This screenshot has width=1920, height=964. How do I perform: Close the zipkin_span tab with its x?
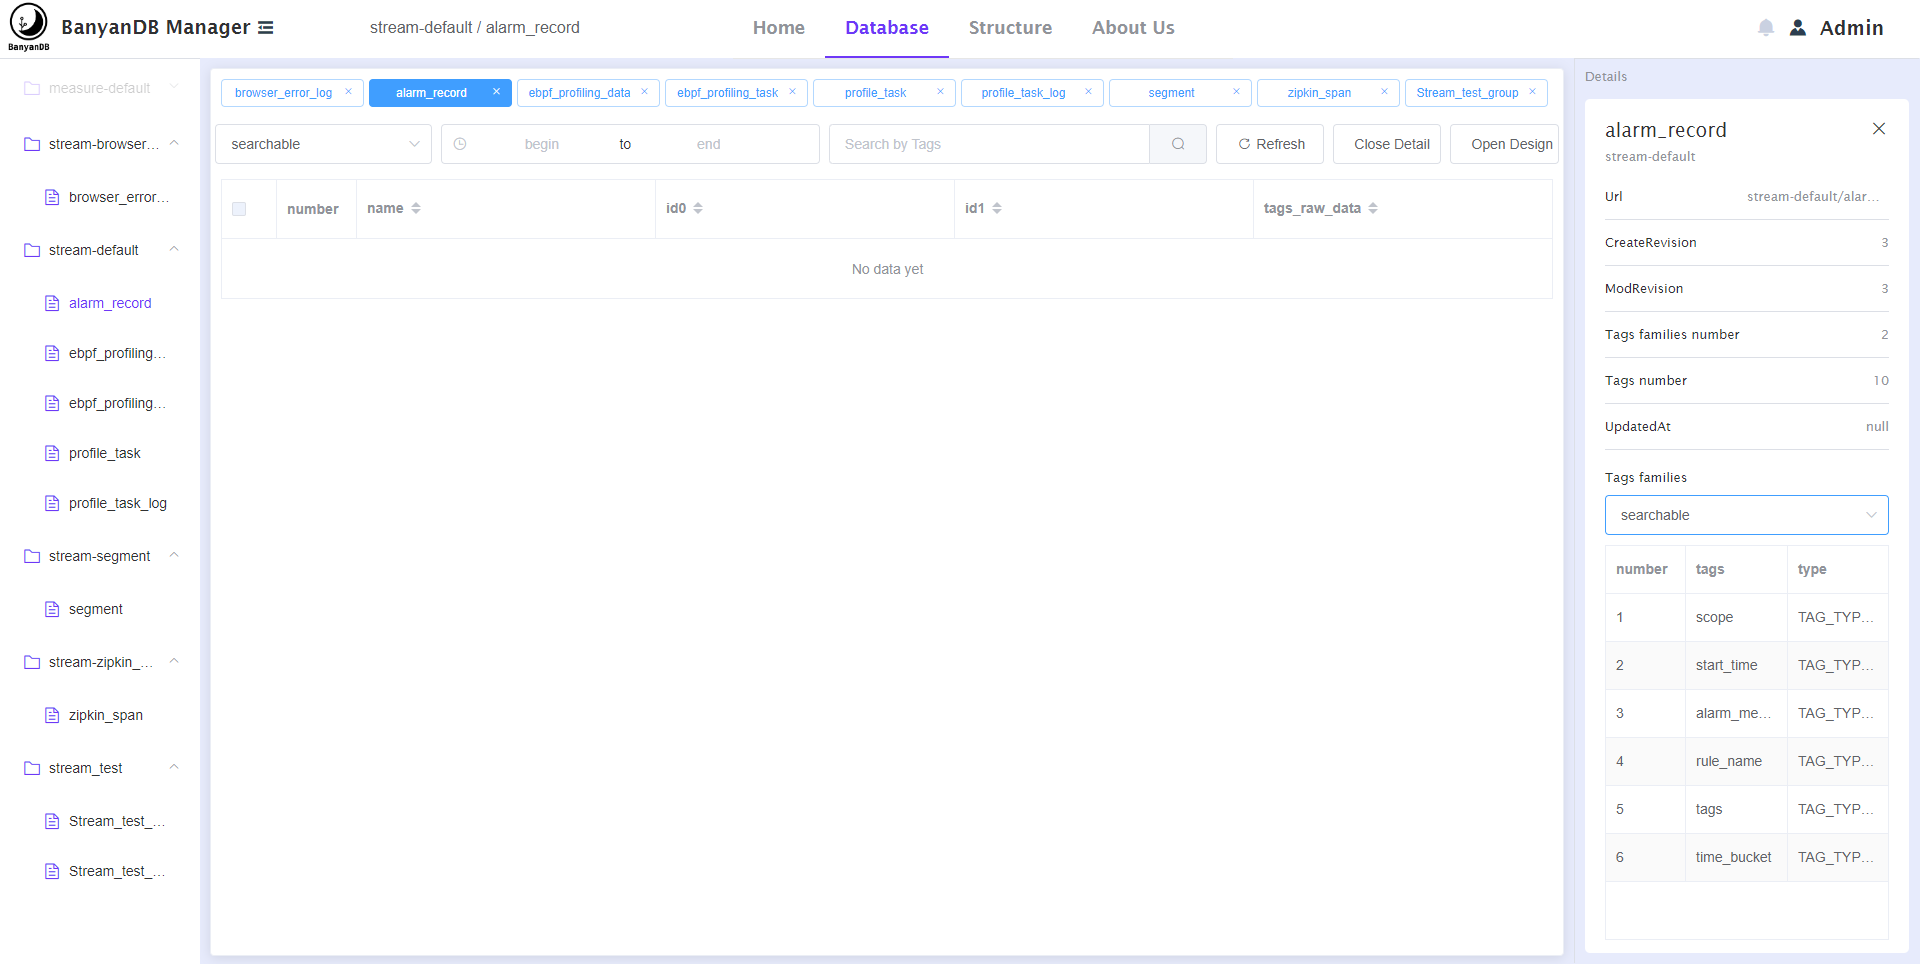[1384, 92]
